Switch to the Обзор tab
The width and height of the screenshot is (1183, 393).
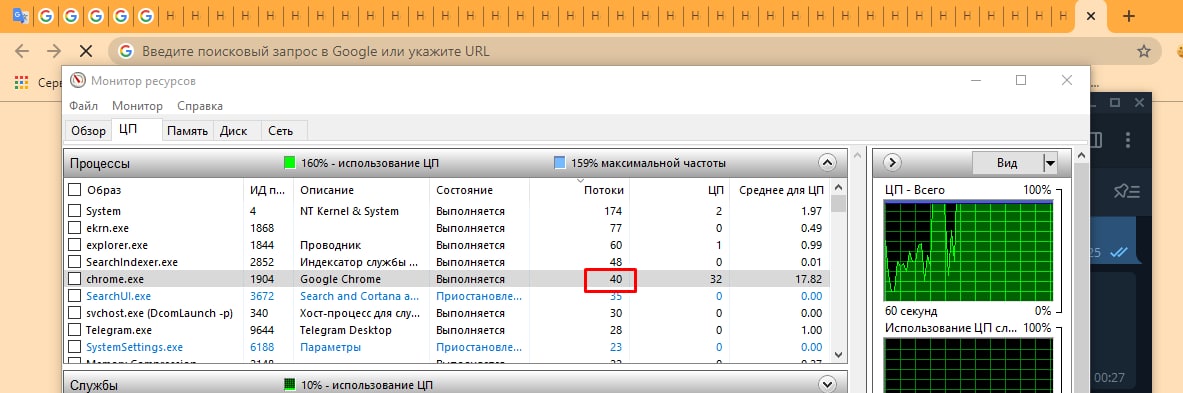click(88, 130)
